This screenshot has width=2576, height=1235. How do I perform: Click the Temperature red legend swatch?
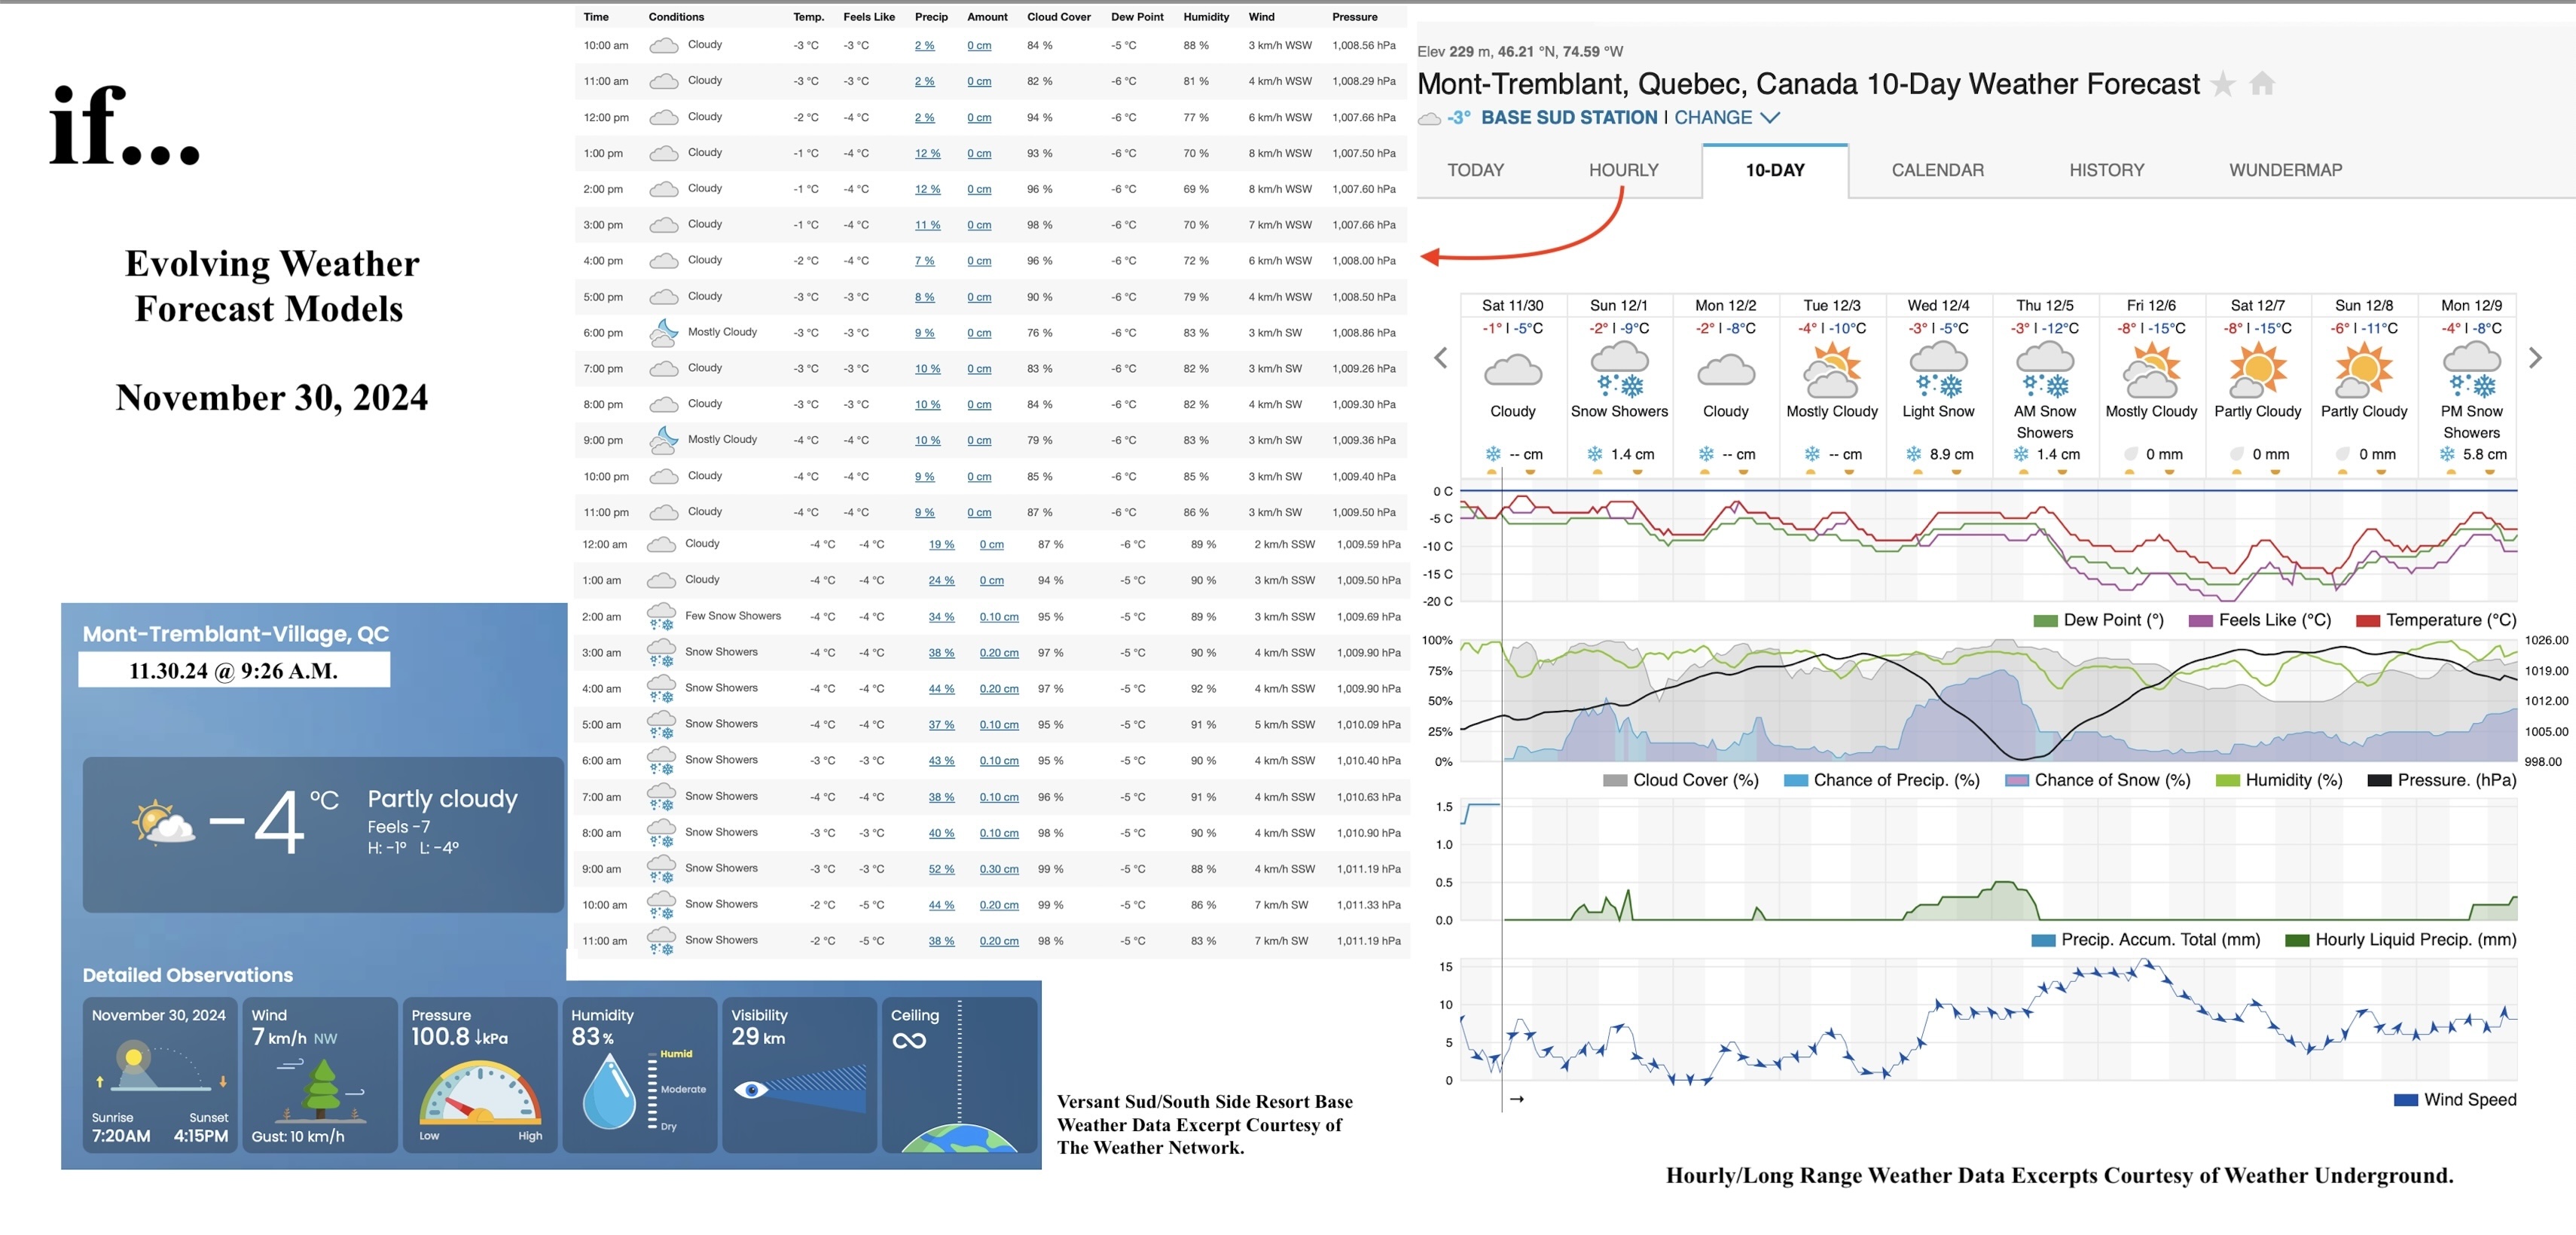pyautogui.click(x=2367, y=621)
